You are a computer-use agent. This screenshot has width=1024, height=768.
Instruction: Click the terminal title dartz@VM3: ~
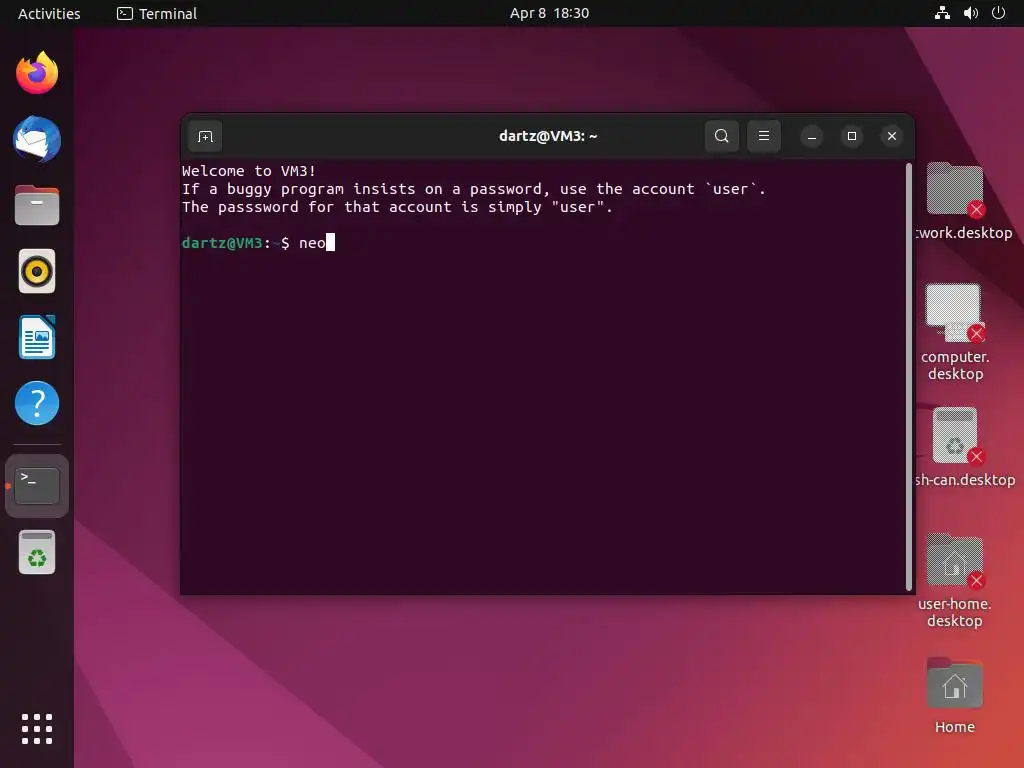coord(548,136)
